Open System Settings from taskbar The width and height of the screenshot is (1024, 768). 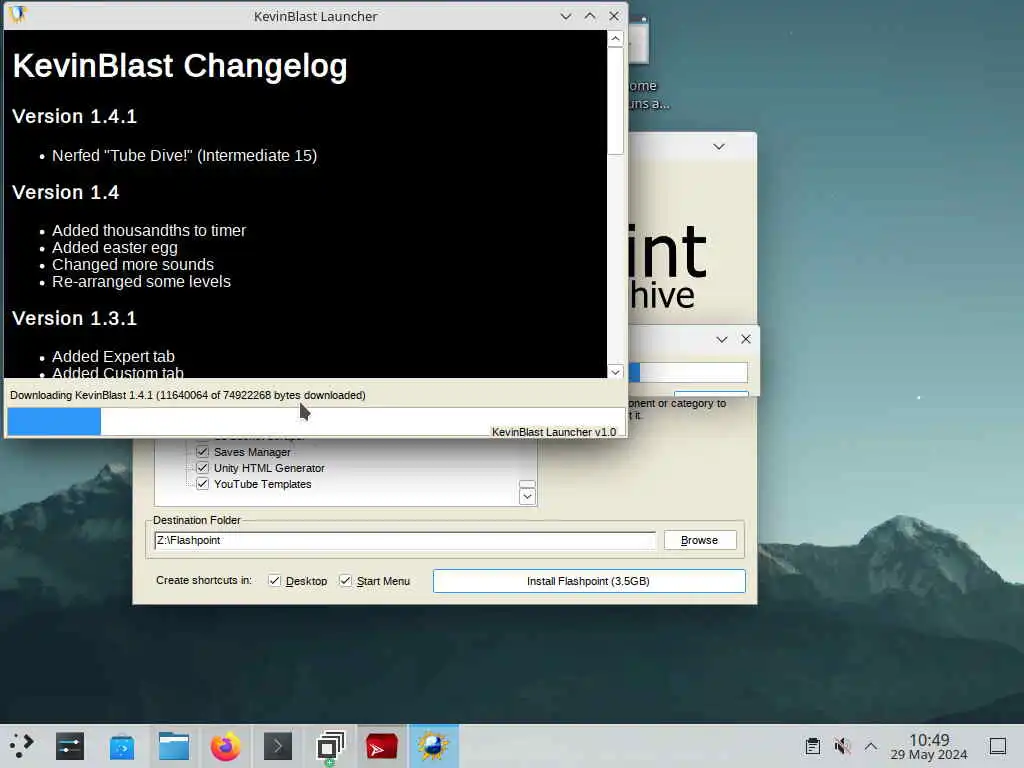(x=70, y=746)
